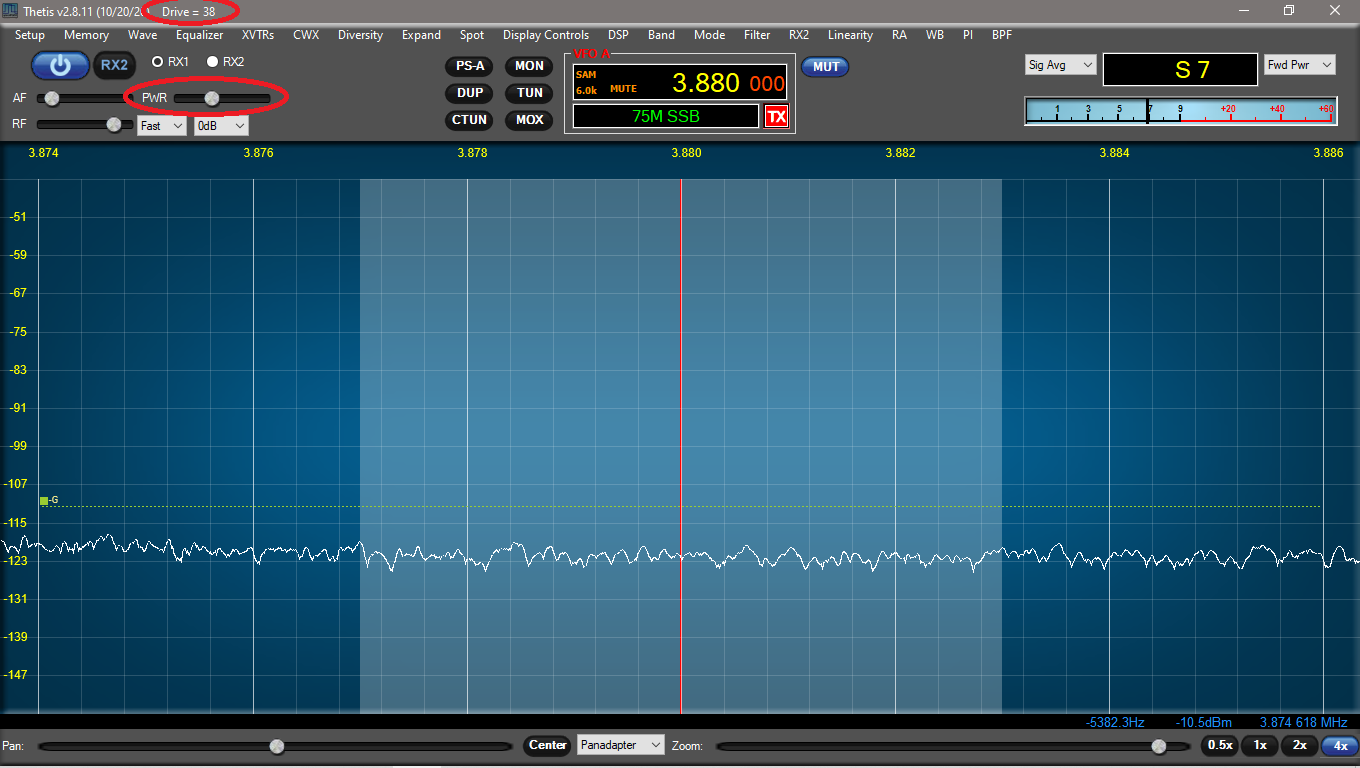Viewport: 1360px width, 768px height.
Task: Set zoom to 2x
Action: pyautogui.click(x=1299, y=745)
